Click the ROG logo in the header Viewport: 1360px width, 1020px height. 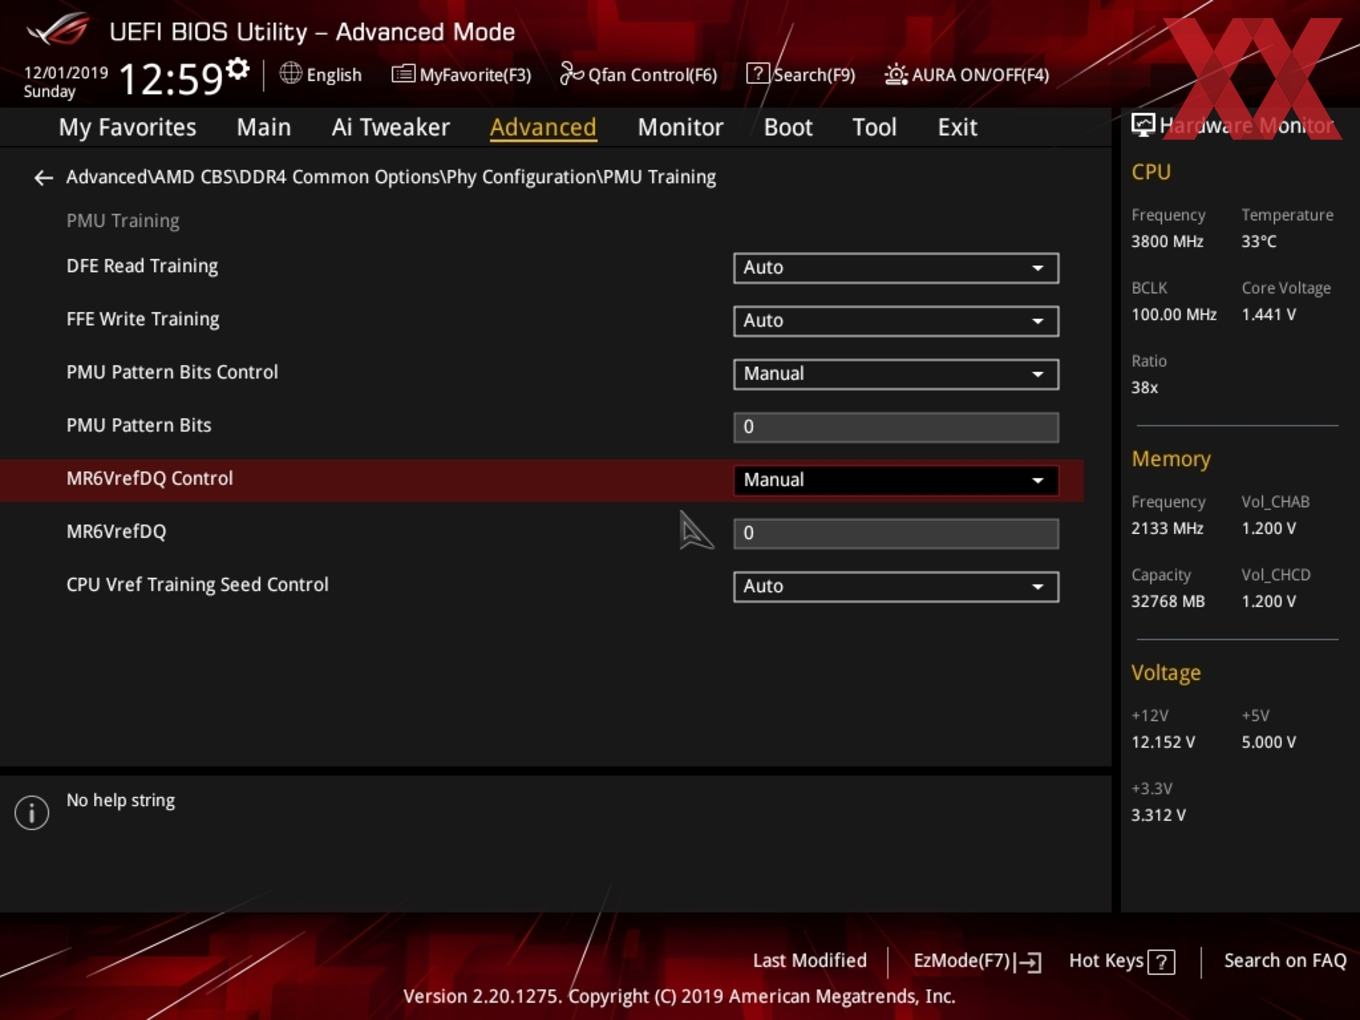pos(58,29)
